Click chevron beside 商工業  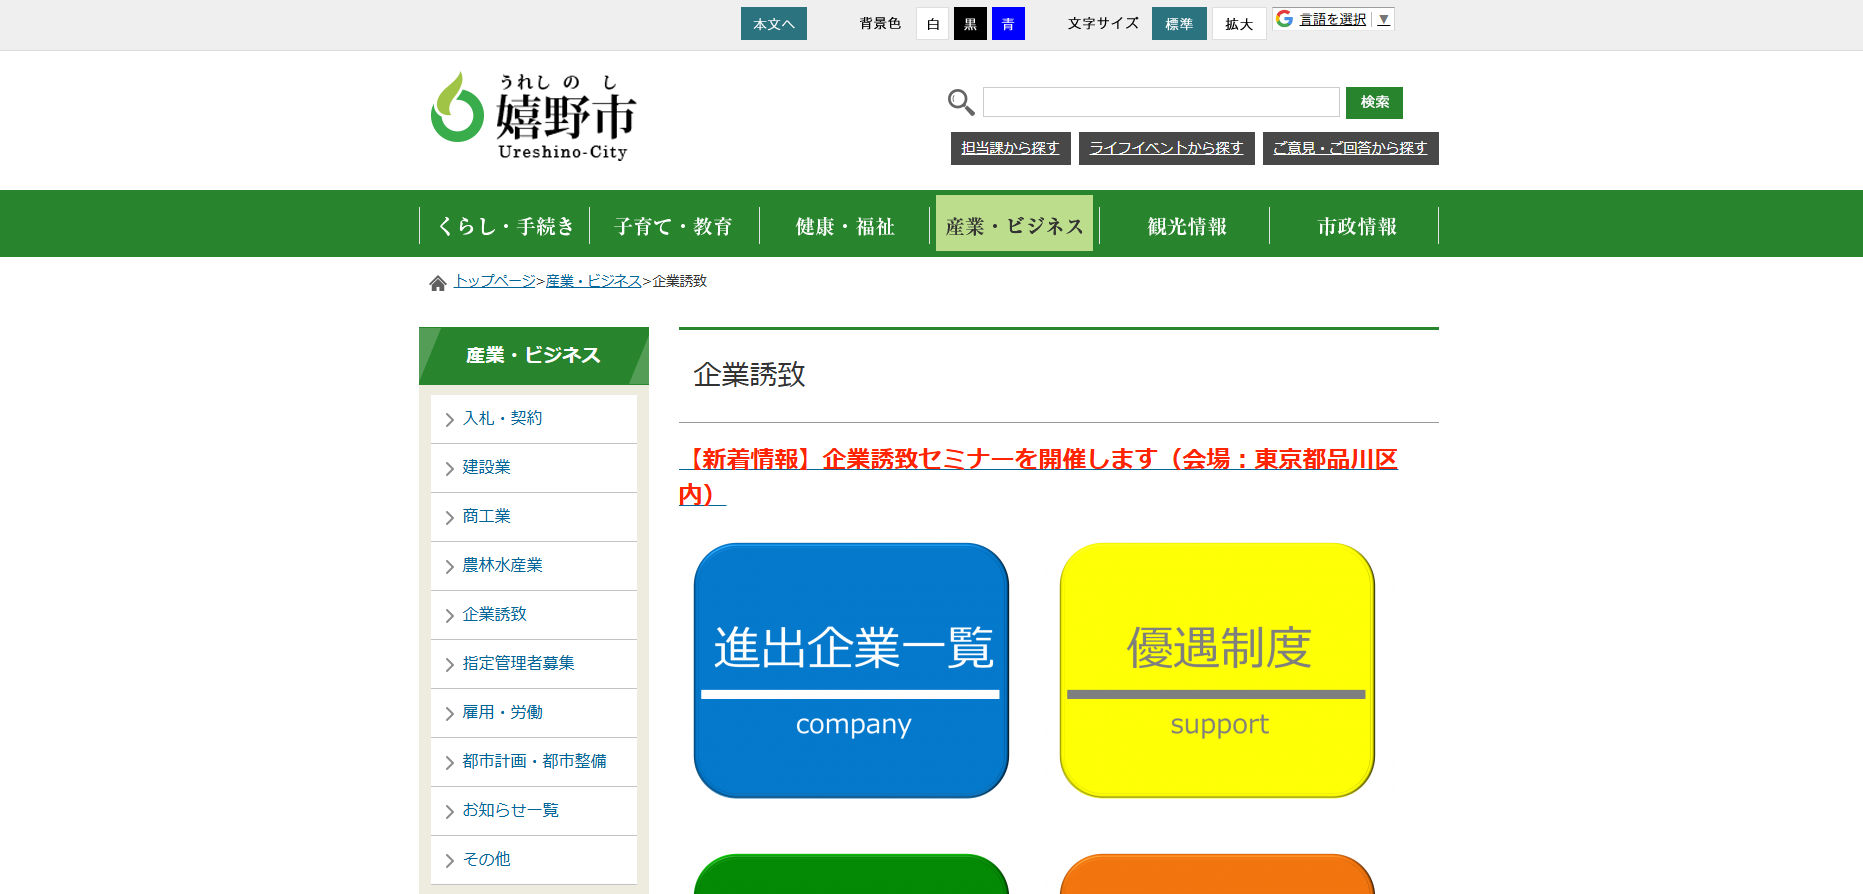click(450, 518)
